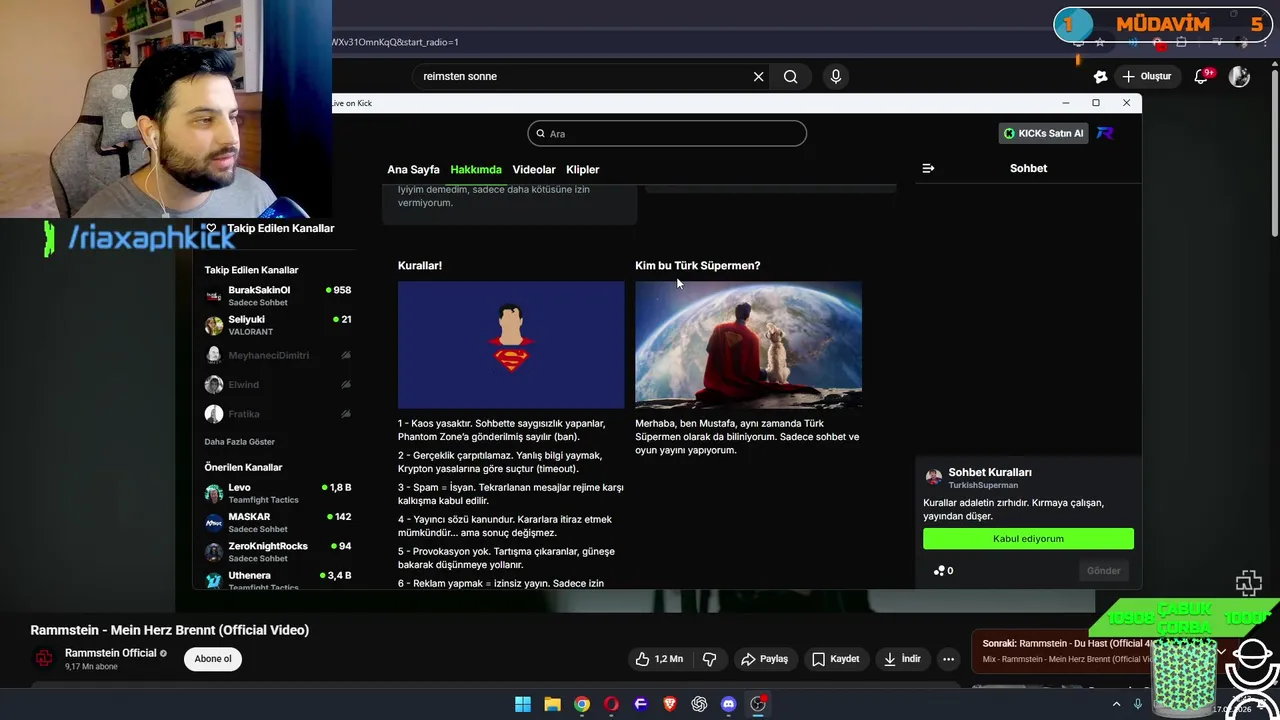Open the YouTube account avatar menu
The width and height of the screenshot is (1280, 720).
click(x=1239, y=76)
